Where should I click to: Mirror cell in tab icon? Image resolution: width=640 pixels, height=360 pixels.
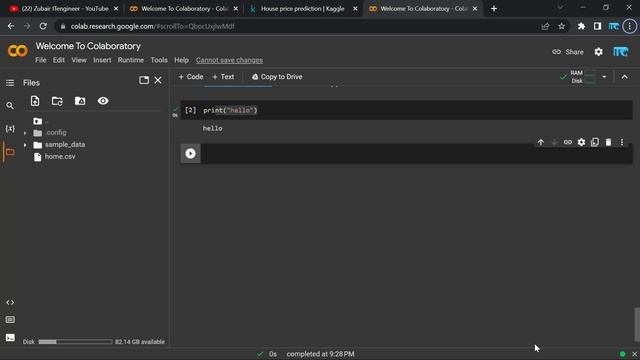coord(595,142)
